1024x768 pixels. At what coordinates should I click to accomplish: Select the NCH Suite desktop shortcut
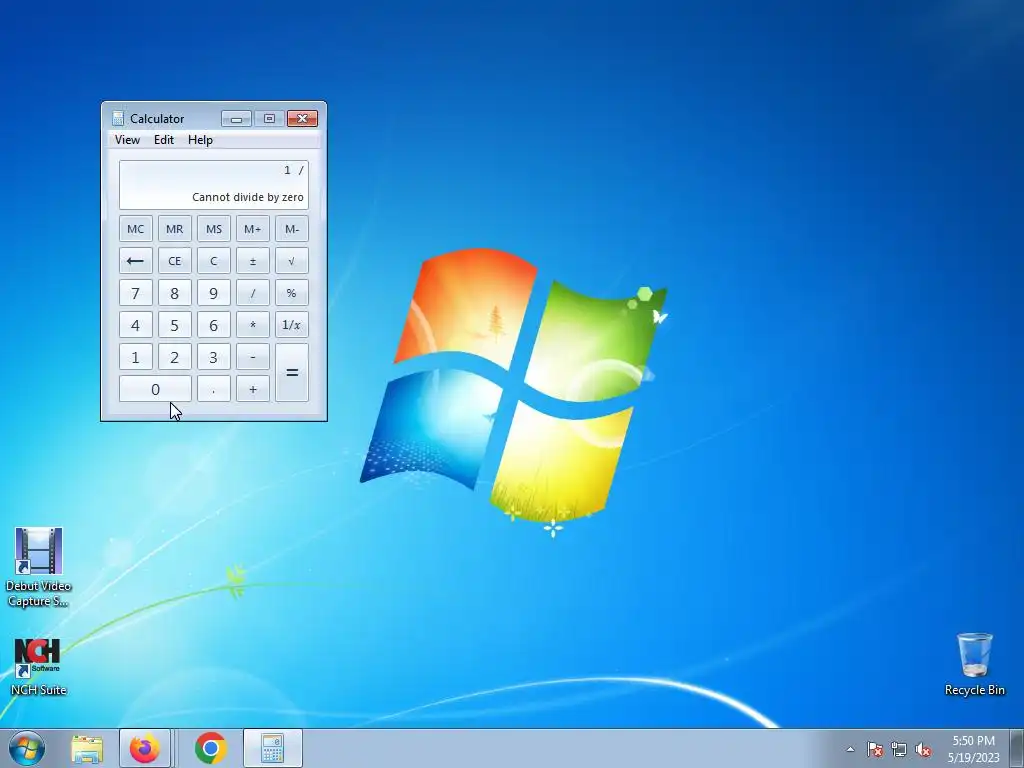(x=38, y=667)
